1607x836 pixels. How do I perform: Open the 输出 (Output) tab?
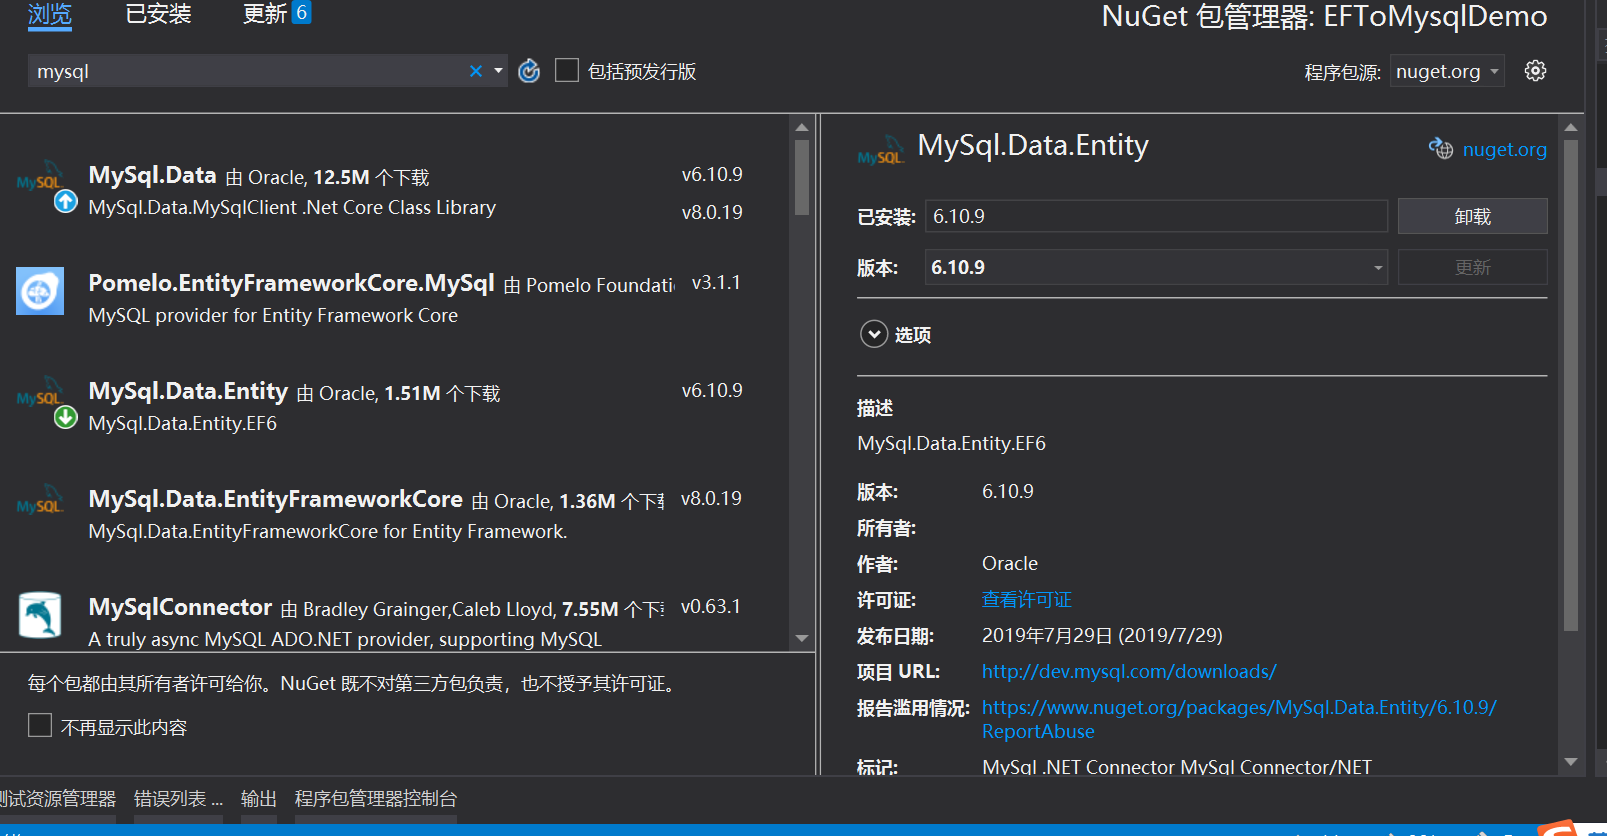[258, 798]
